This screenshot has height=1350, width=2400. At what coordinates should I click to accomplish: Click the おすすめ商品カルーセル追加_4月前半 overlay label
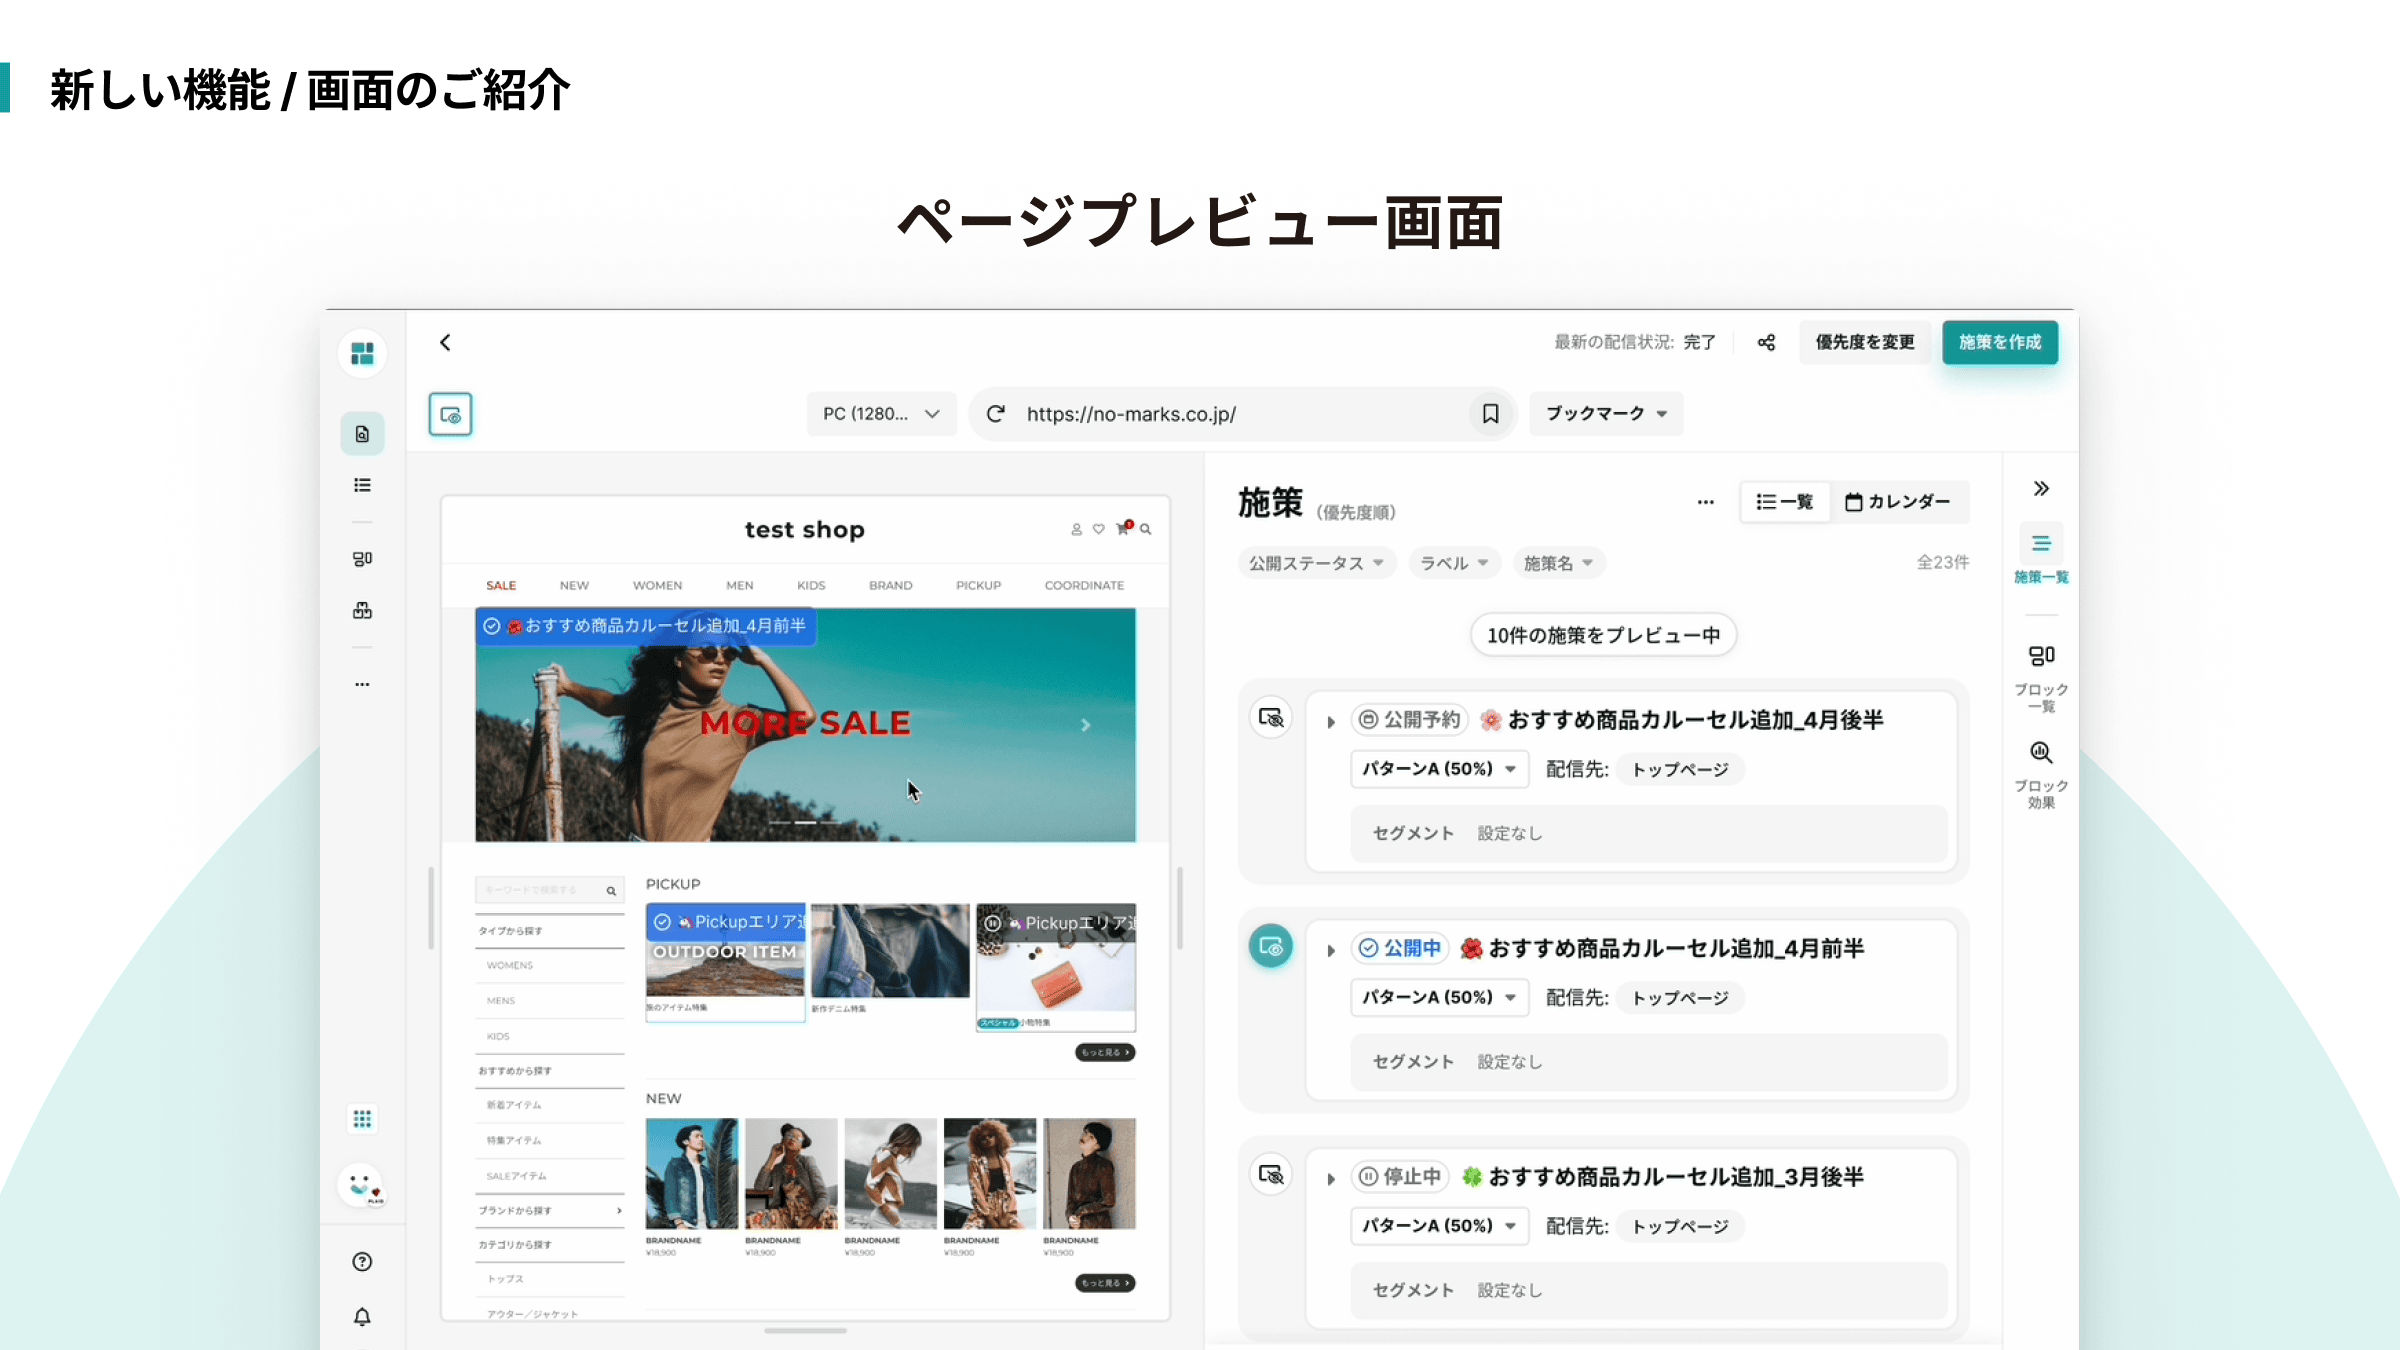646,626
